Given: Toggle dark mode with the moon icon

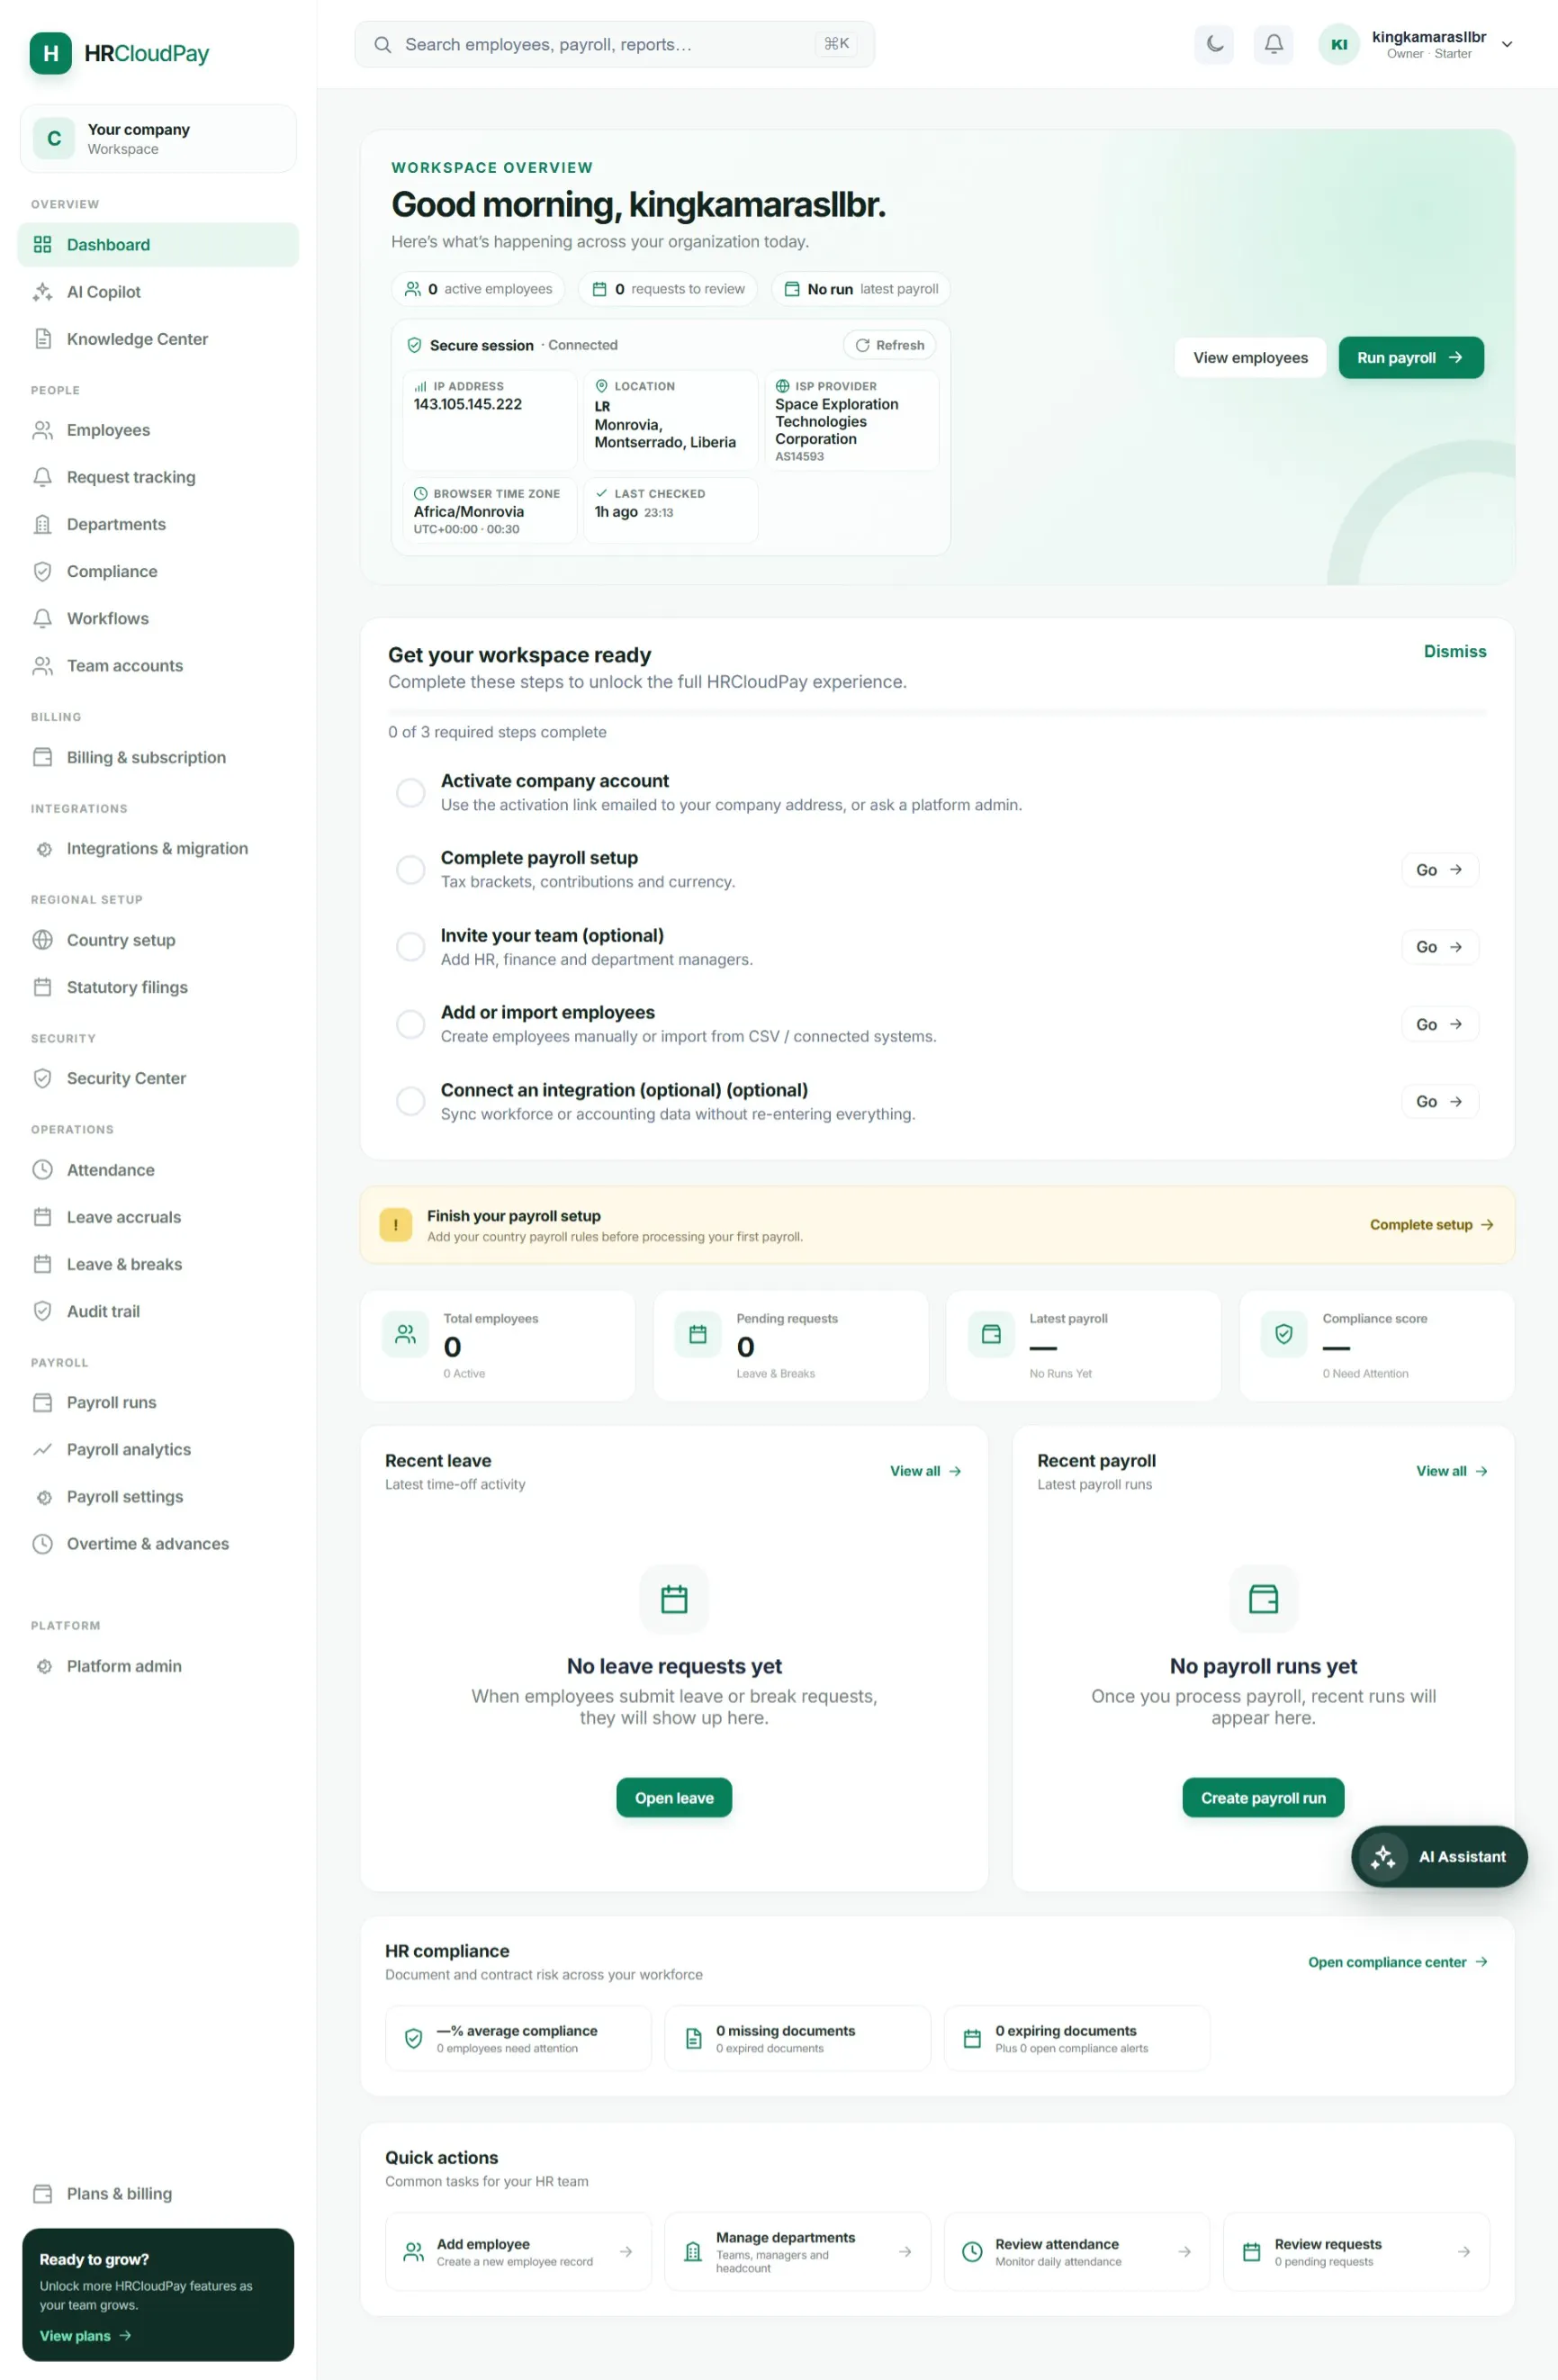Looking at the screenshot, I should pyautogui.click(x=1214, y=44).
